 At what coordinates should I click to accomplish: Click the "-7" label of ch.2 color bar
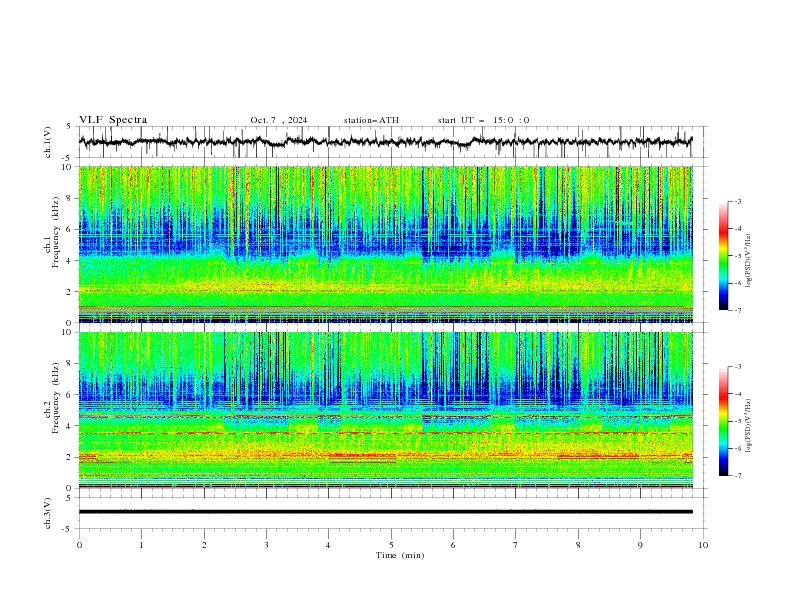(737, 476)
